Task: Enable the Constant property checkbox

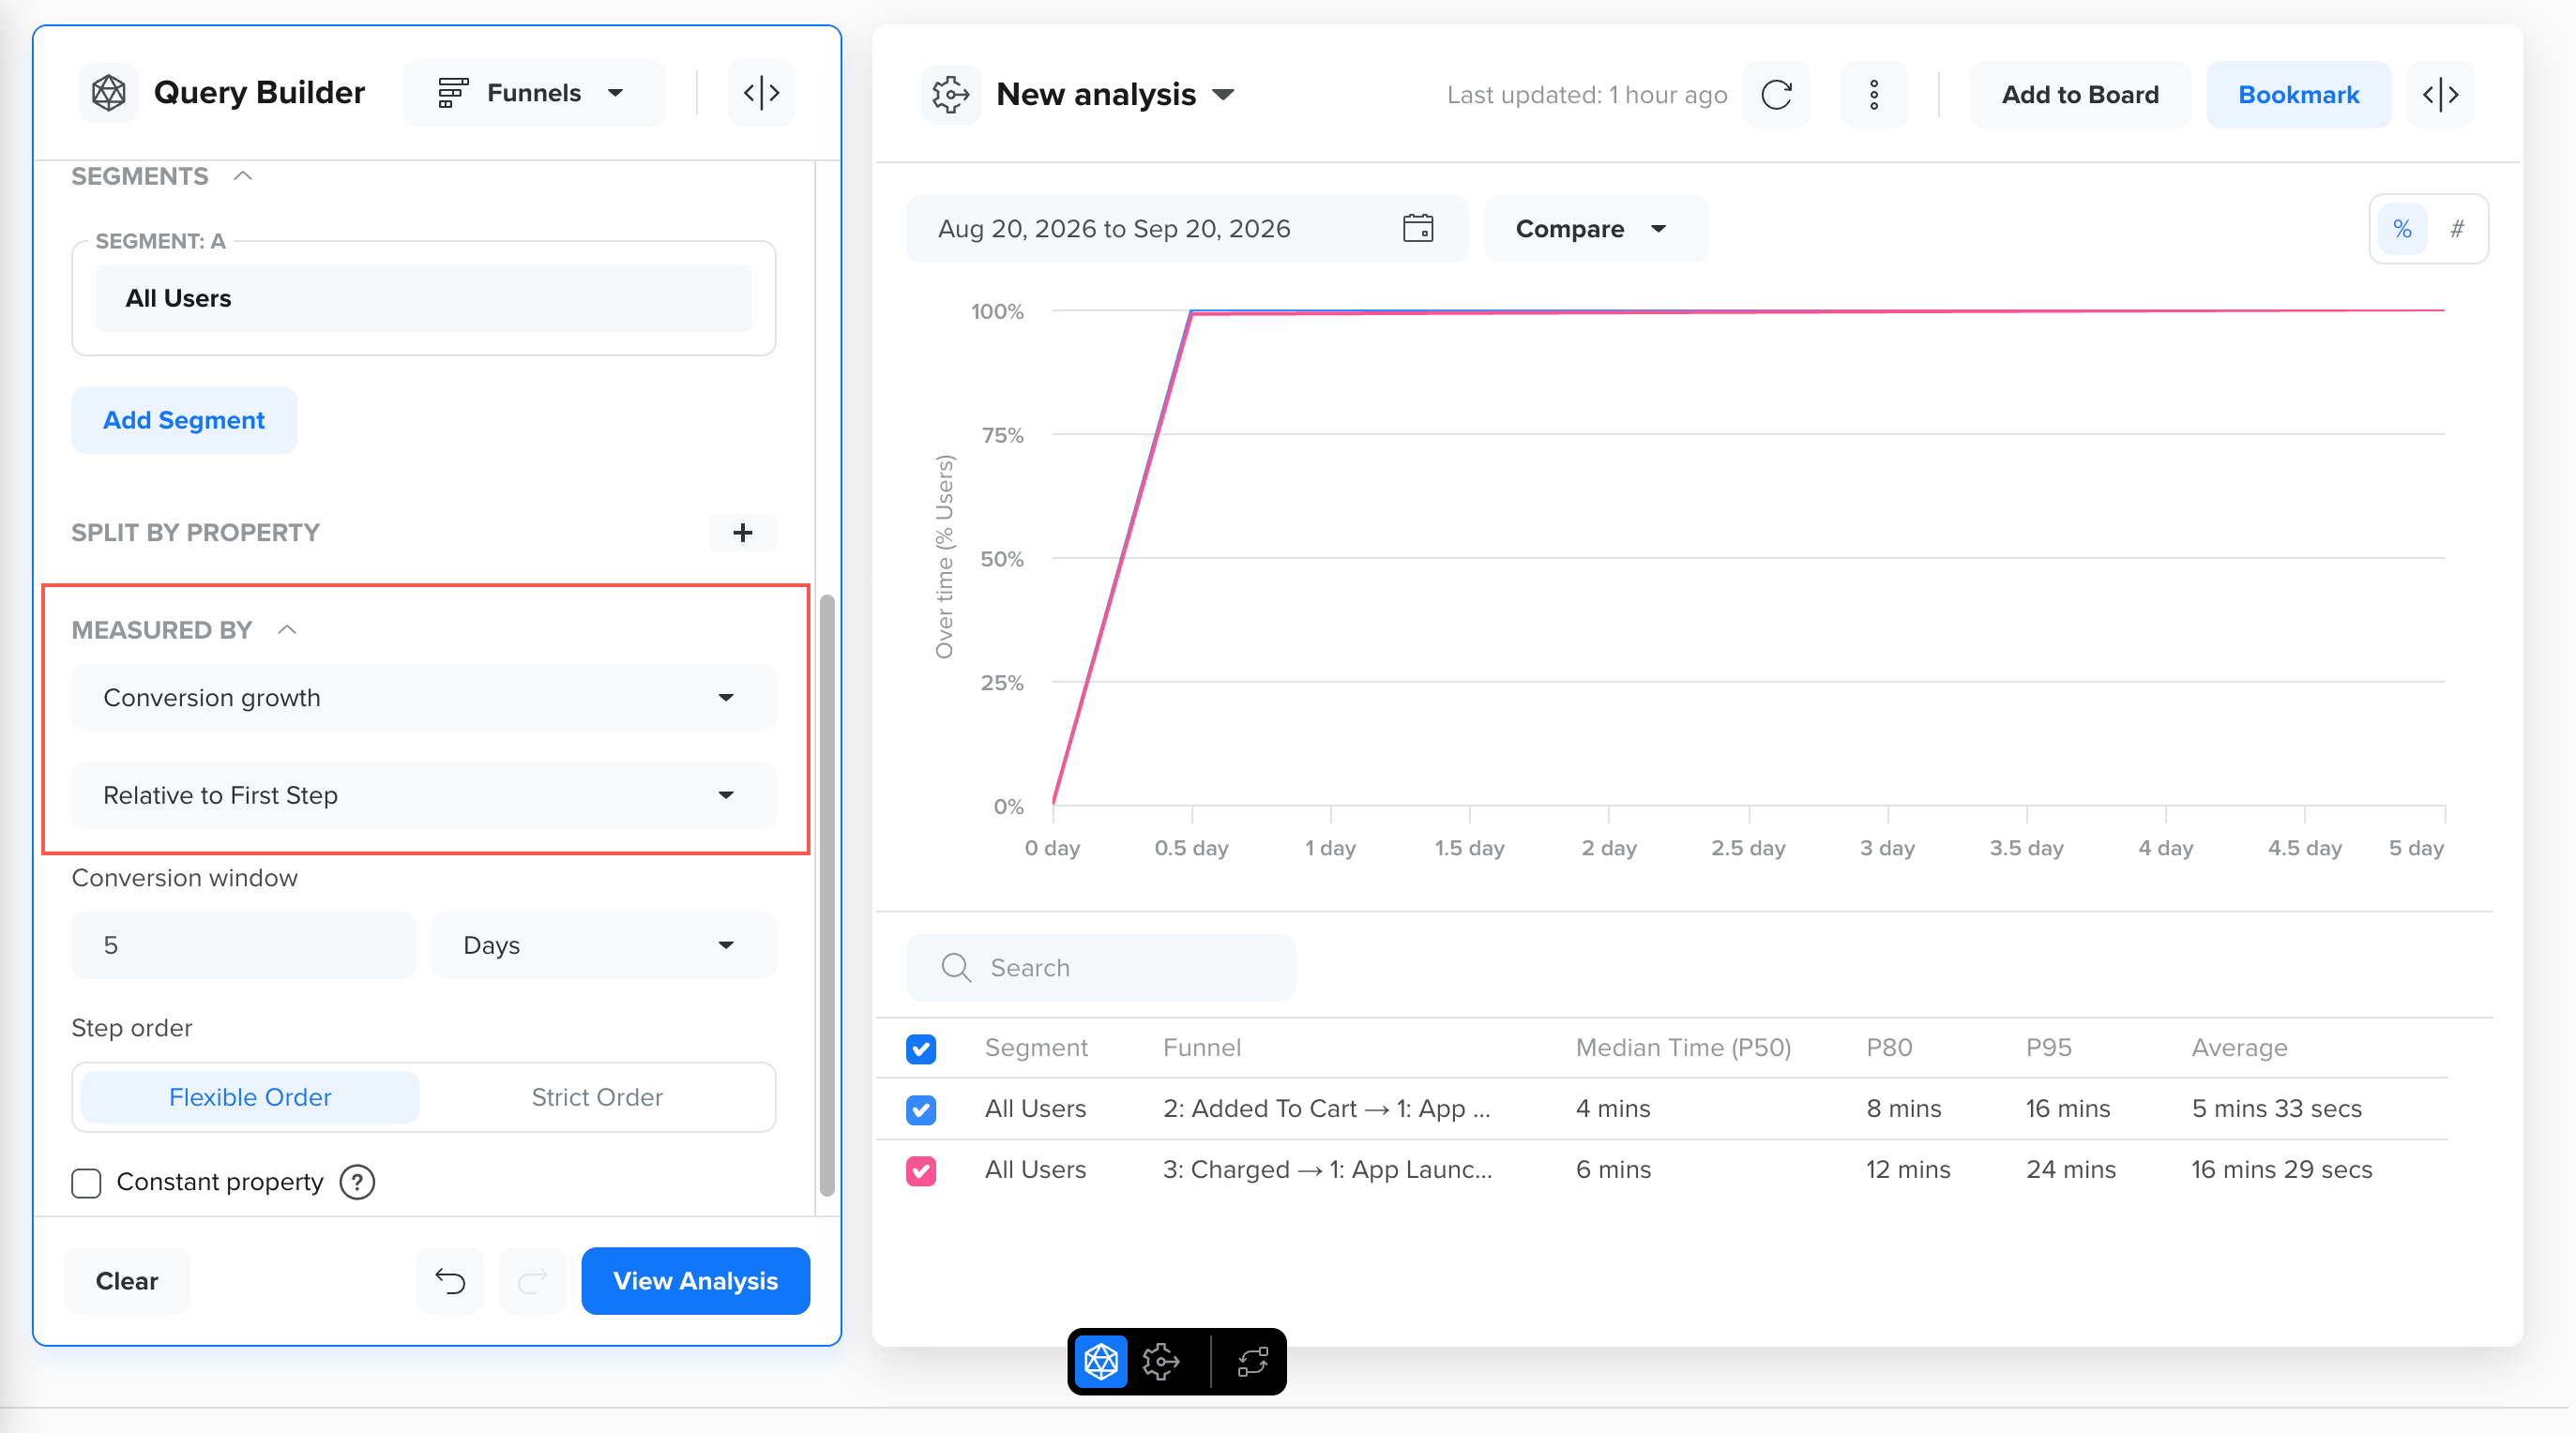Action: point(87,1183)
